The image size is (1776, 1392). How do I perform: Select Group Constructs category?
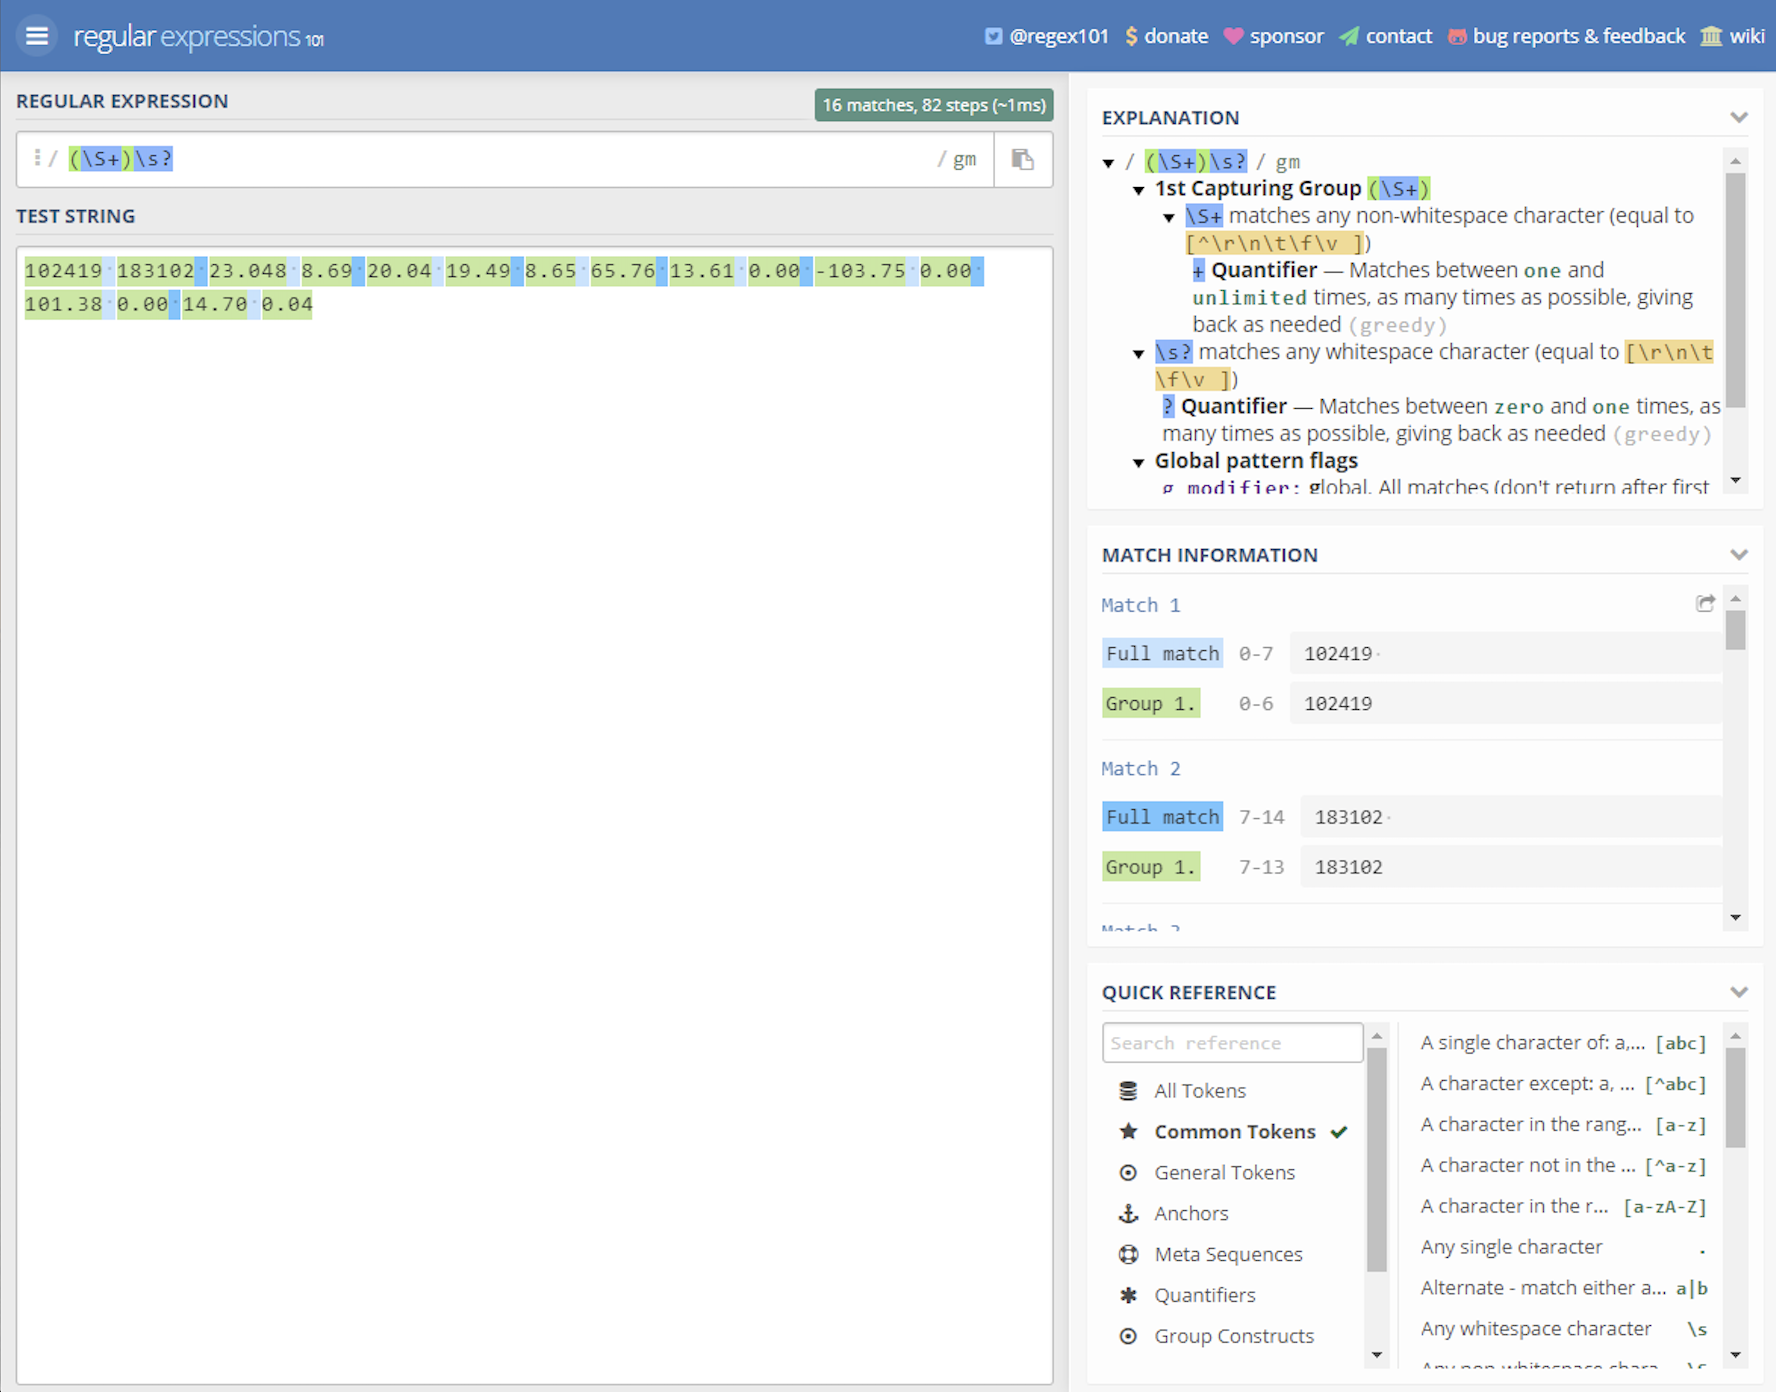coord(1234,1337)
